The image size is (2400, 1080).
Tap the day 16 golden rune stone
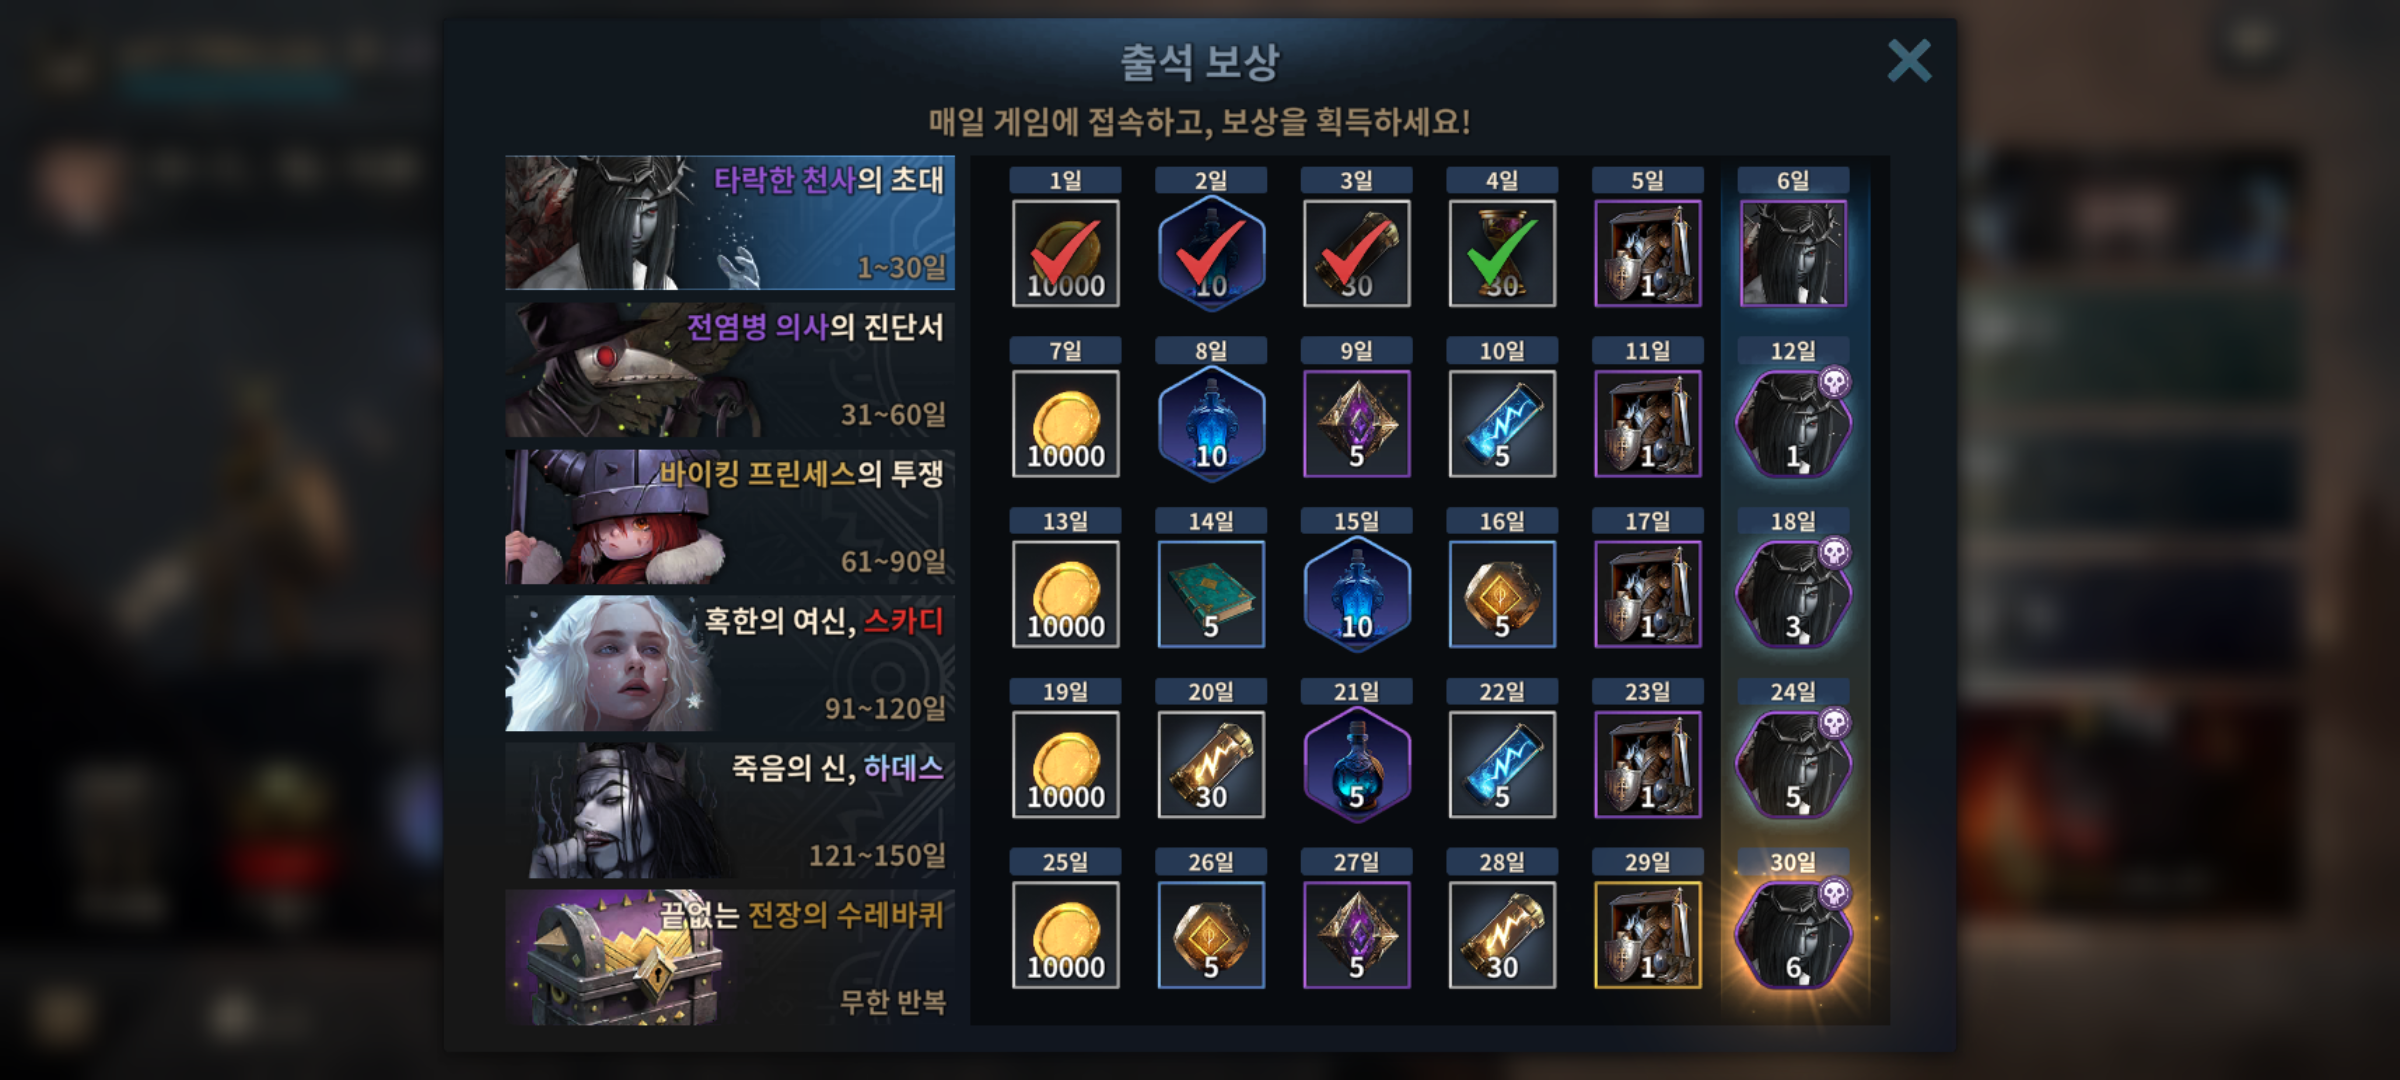pyautogui.click(x=1502, y=594)
